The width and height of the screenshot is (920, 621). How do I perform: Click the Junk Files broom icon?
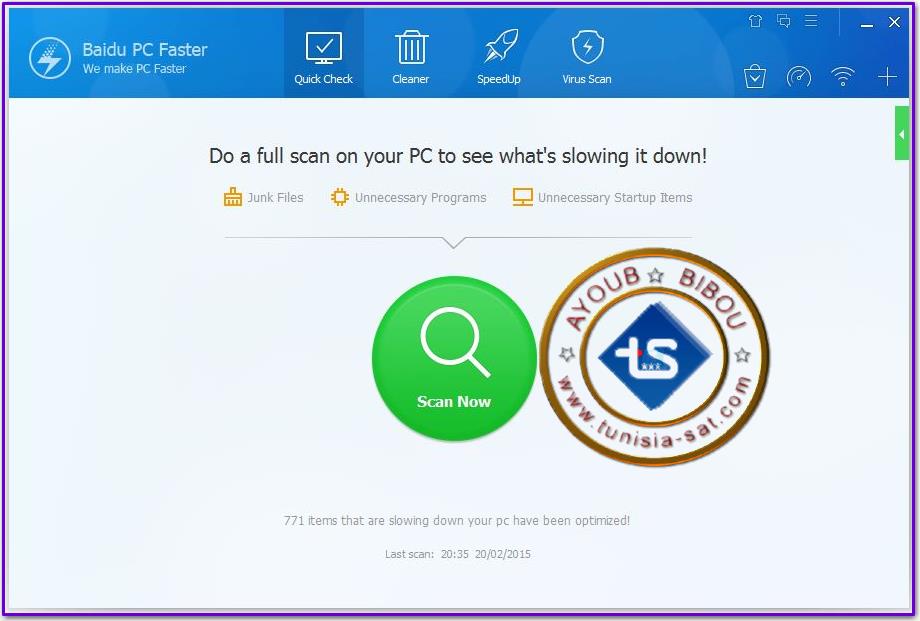click(233, 197)
